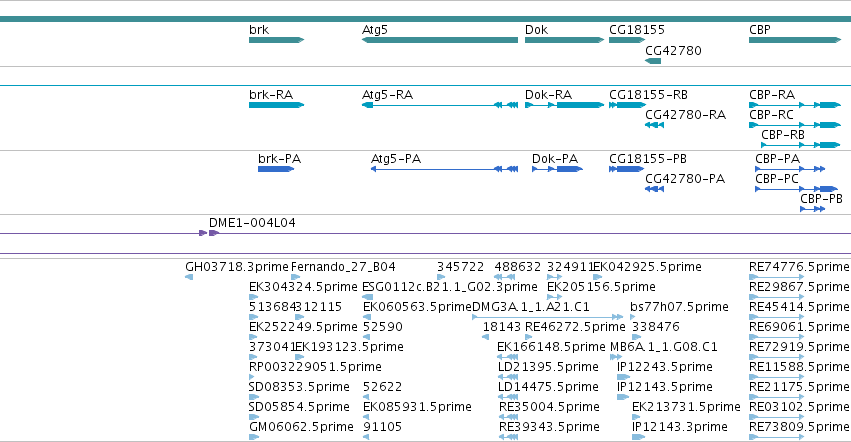Select the Dok-PA protein feature

click(x=557, y=169)
